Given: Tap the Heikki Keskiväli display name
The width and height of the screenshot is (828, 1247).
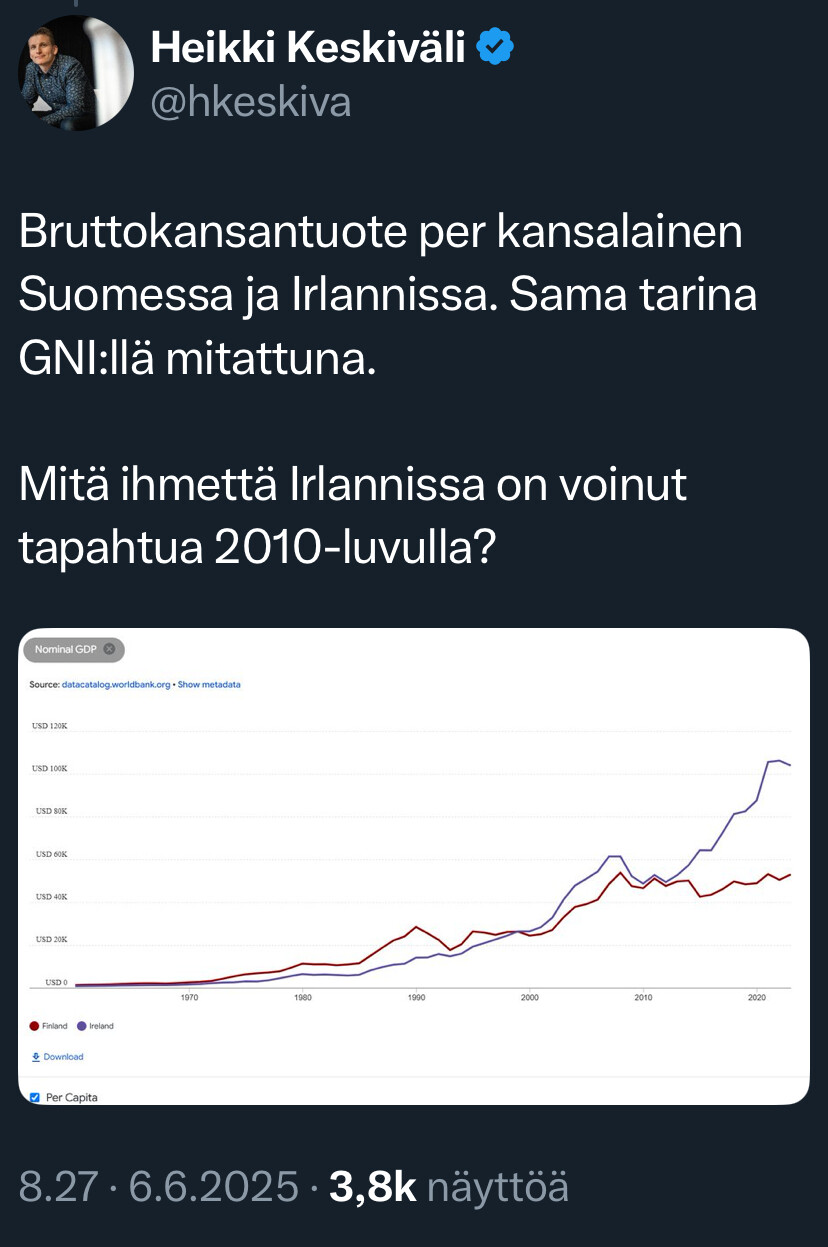Looking at the screenshot, I should [308, 46].
